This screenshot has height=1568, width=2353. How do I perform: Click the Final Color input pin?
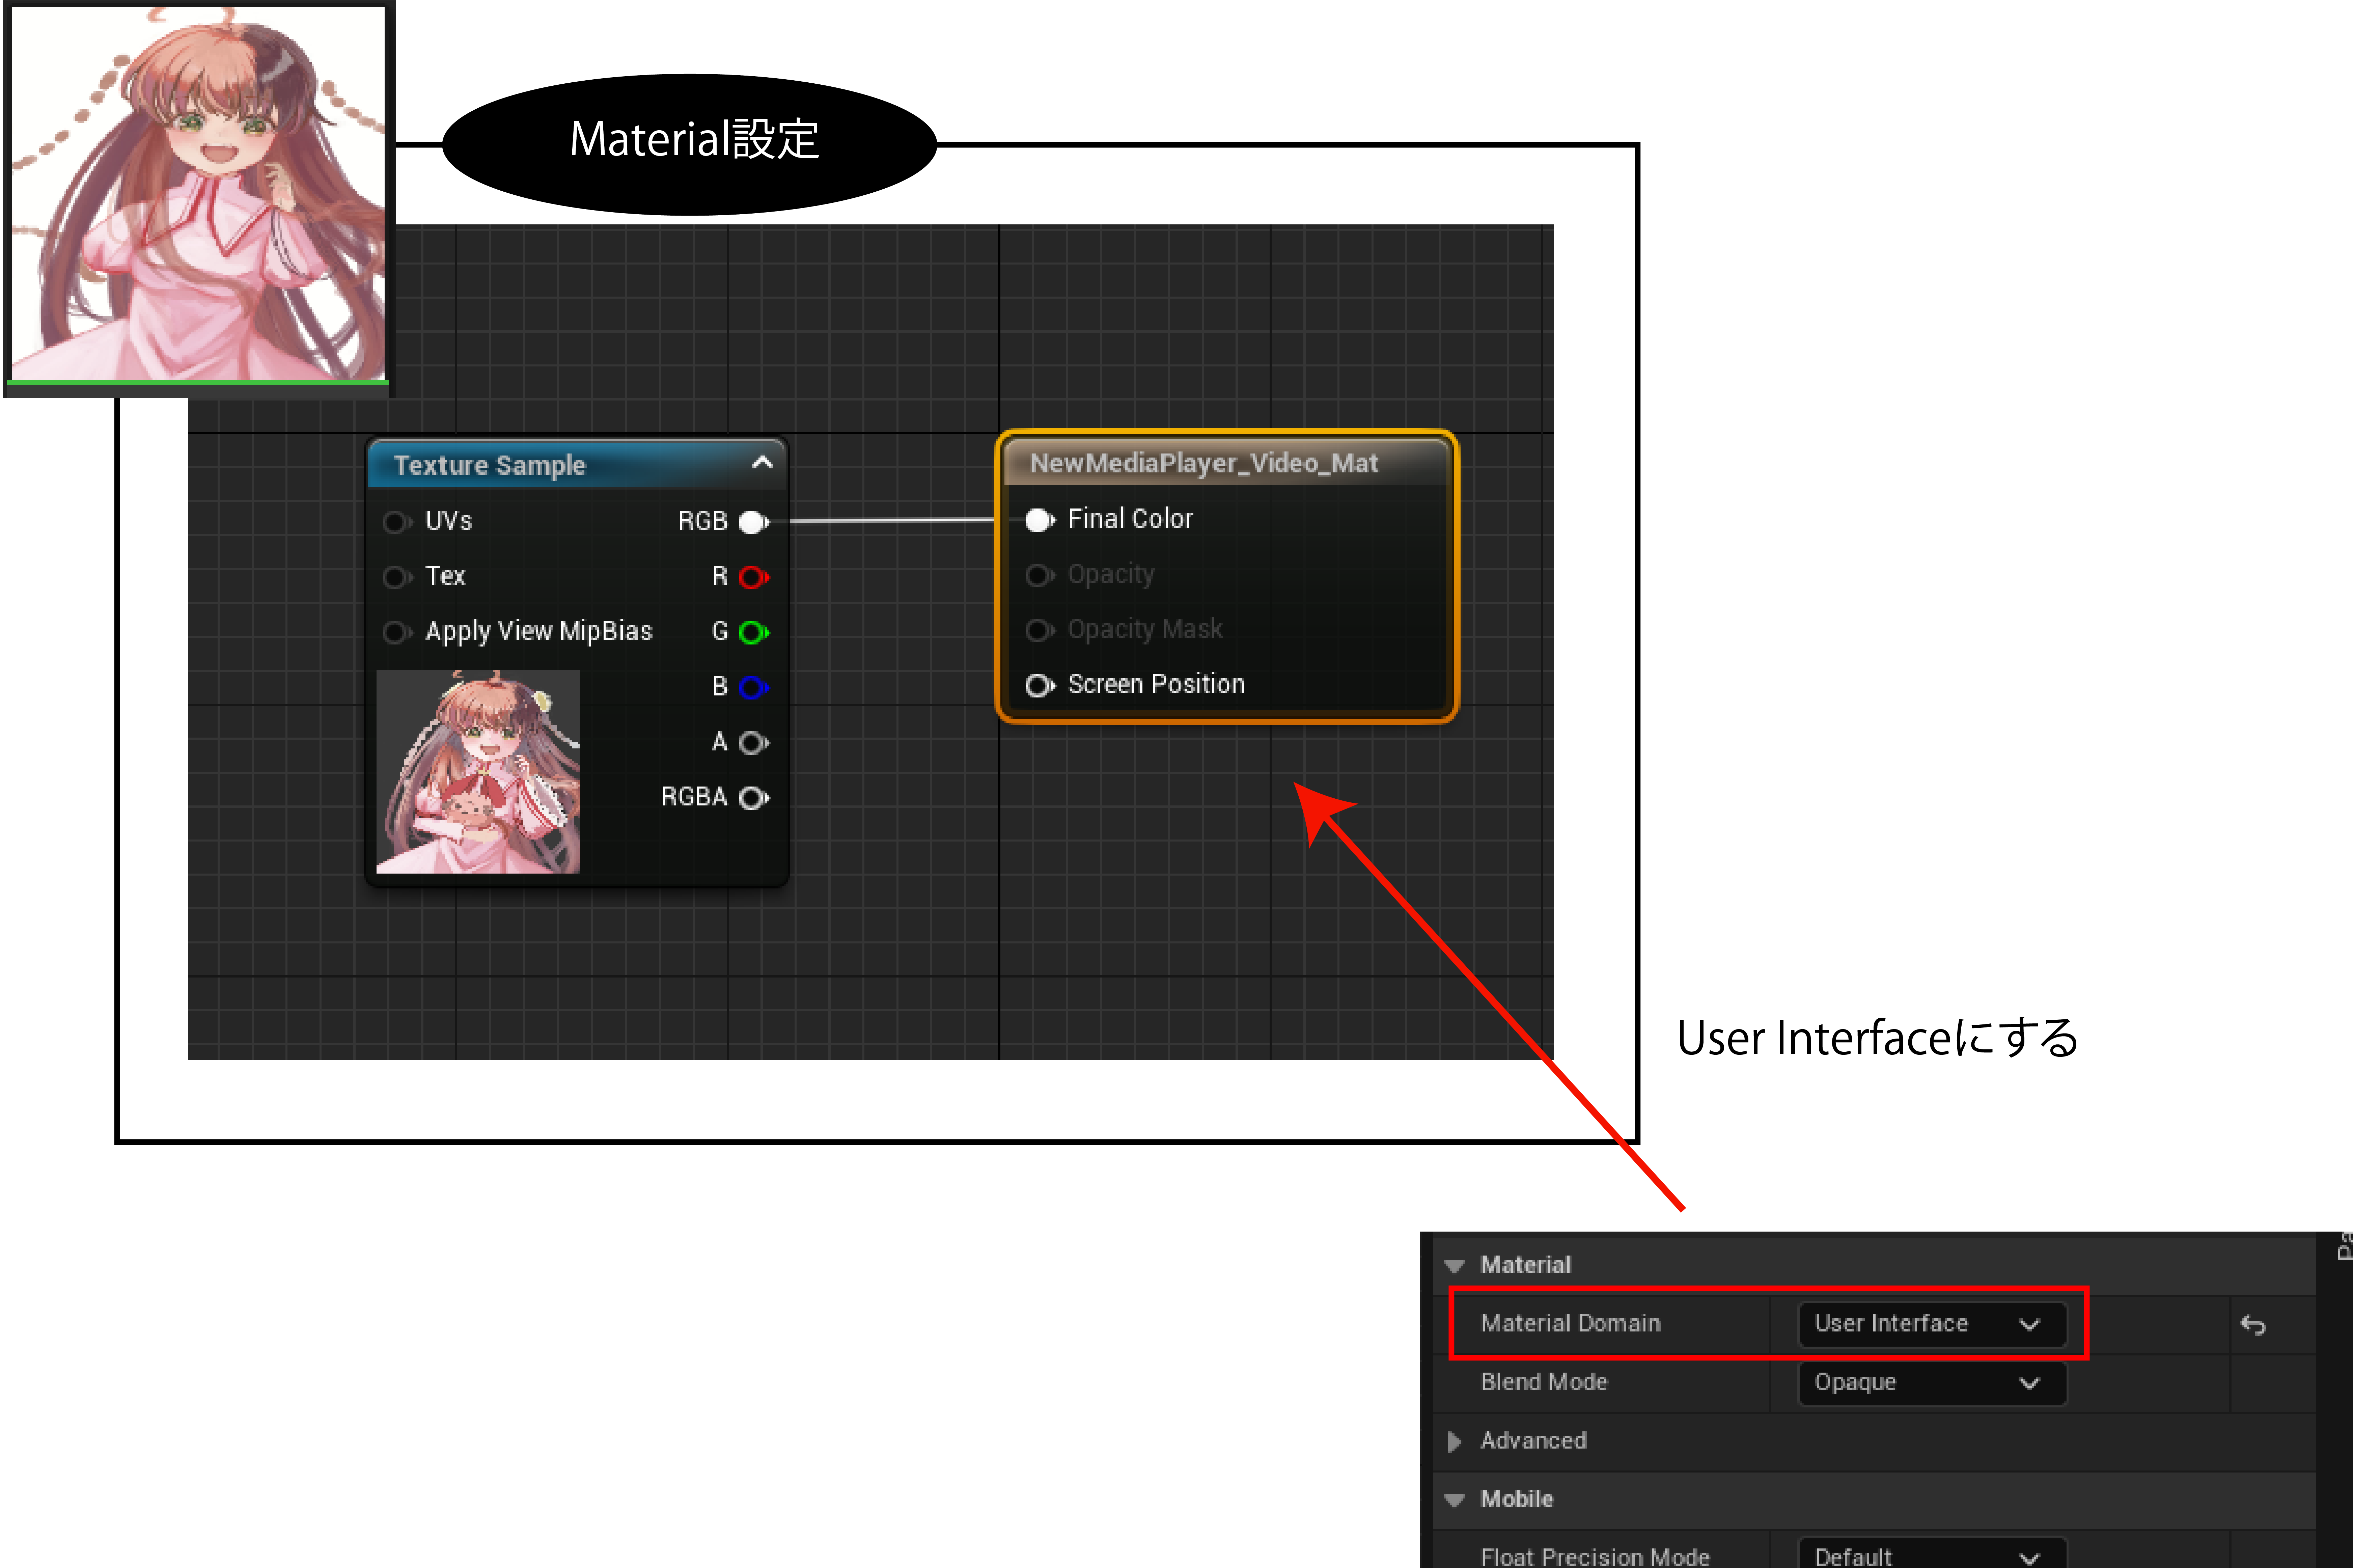(x=1039, y=520)
